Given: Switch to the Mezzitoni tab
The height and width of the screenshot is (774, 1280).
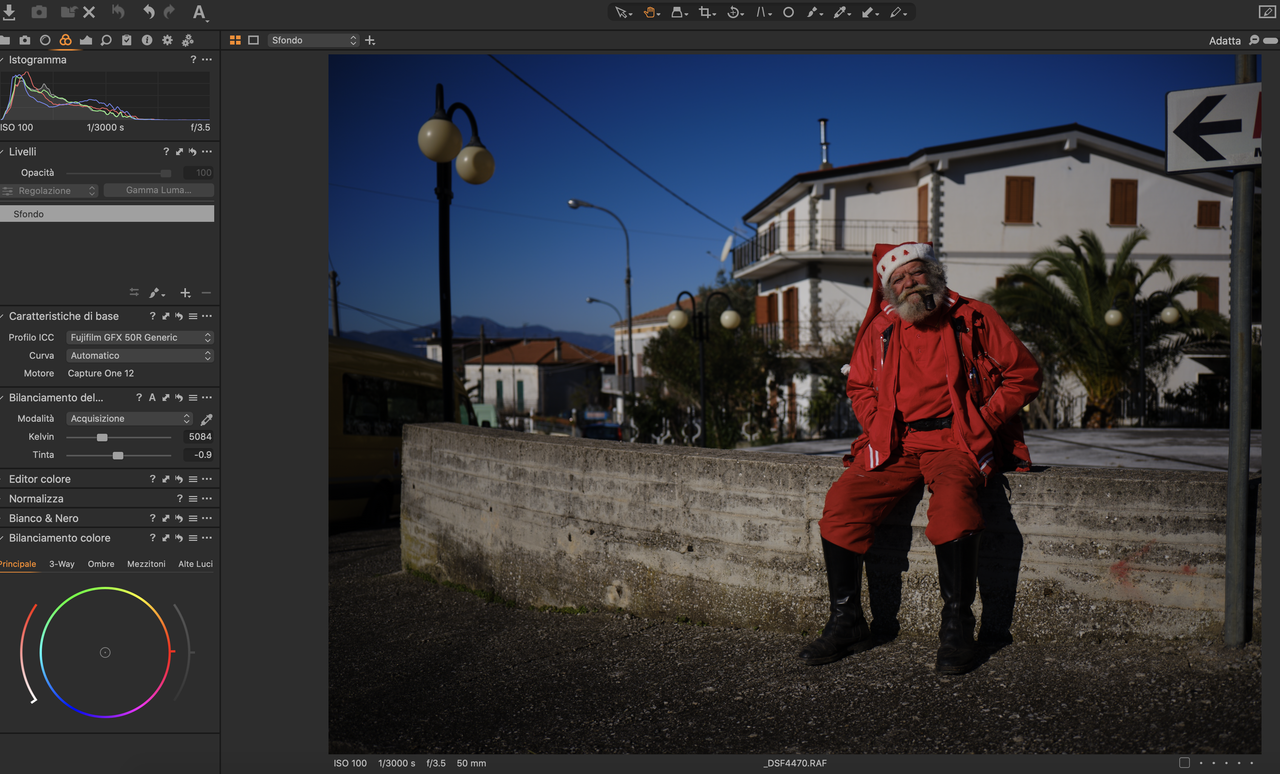Looking at the screenshot, I should point(146,564).
